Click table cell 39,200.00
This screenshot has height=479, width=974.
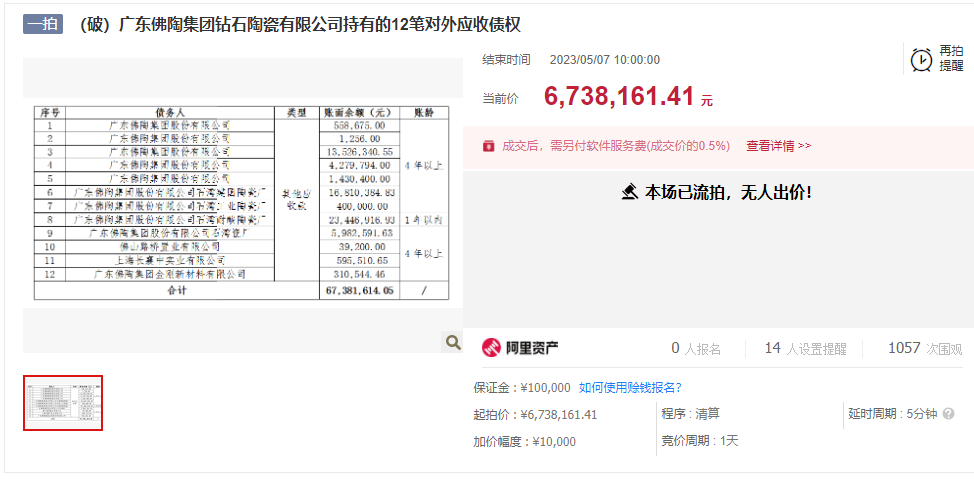tap(359, 247)
